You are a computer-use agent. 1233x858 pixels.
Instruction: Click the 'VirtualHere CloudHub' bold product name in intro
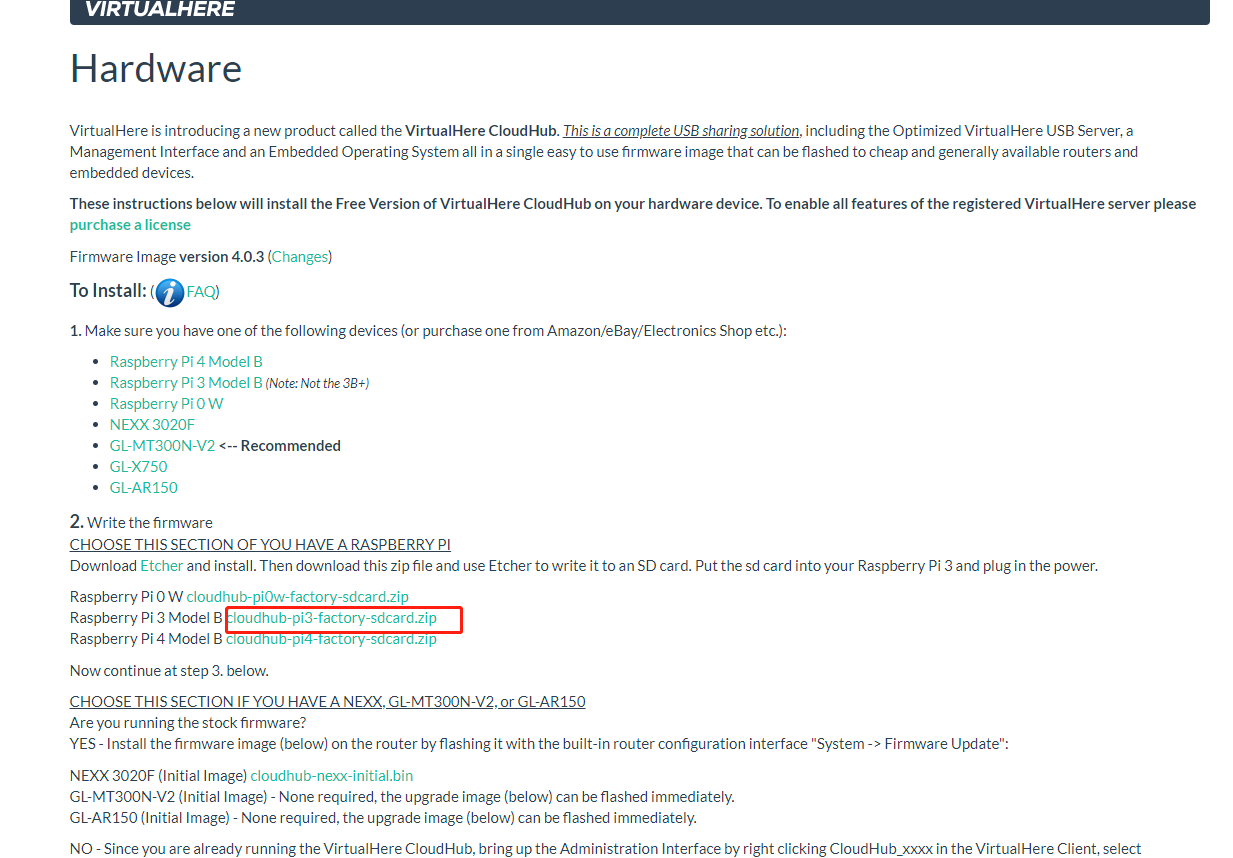pyautogui.click(x=481, y=131)
